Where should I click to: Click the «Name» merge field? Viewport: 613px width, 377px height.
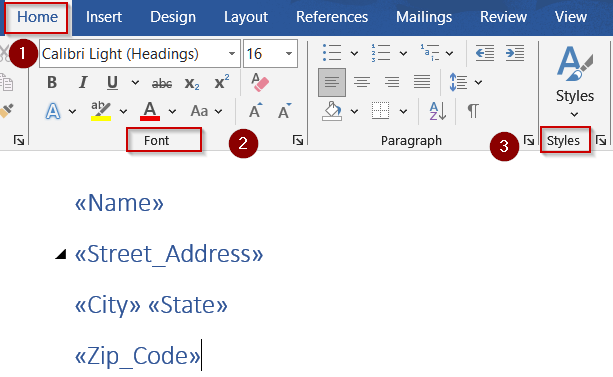[x=119, y=203]
